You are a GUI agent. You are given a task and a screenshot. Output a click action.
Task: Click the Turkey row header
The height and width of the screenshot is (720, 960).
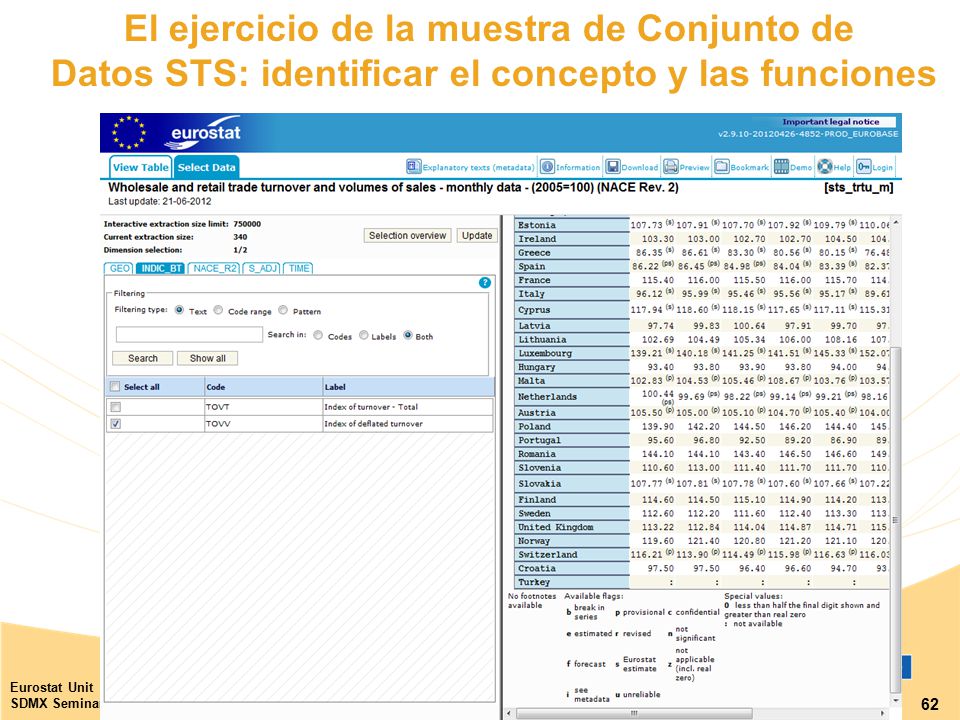(x=572, y=582)
